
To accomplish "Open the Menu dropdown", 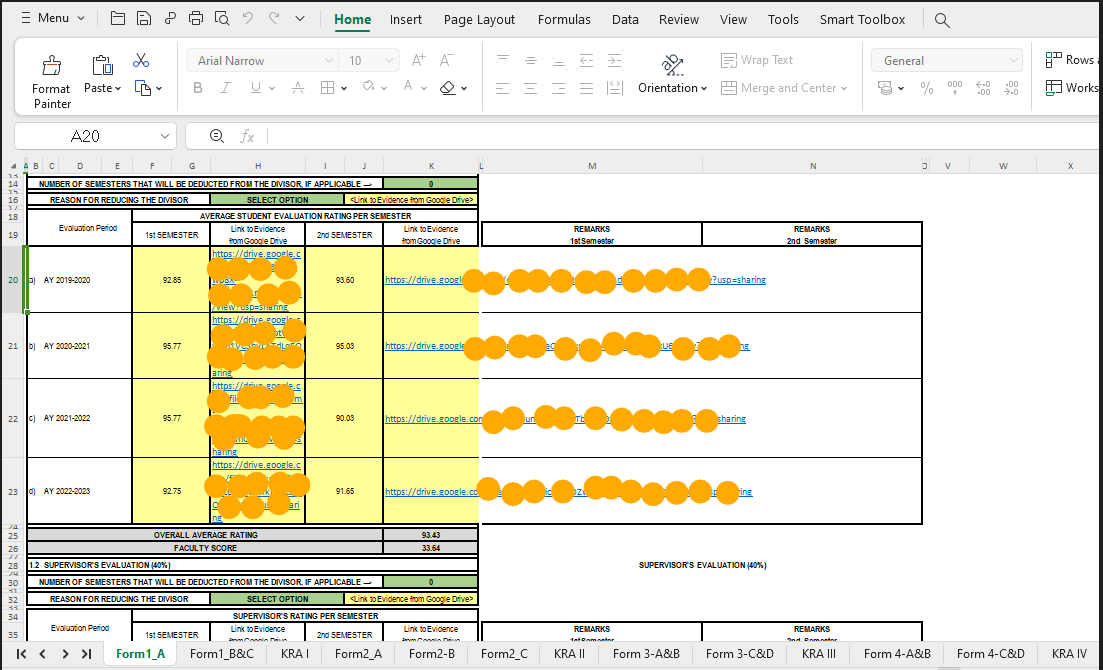I will tap(52, 18).
